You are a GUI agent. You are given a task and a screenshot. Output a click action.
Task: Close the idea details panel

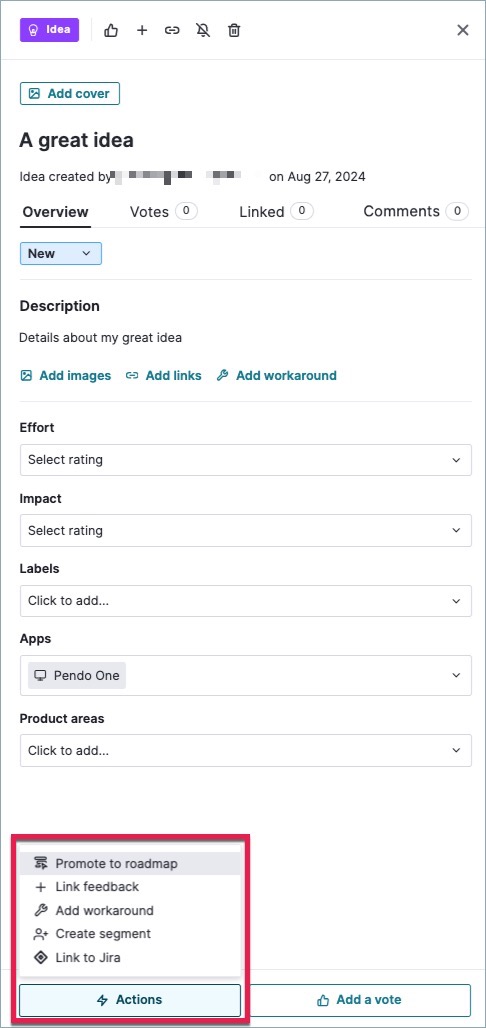[x=463, y=30]
